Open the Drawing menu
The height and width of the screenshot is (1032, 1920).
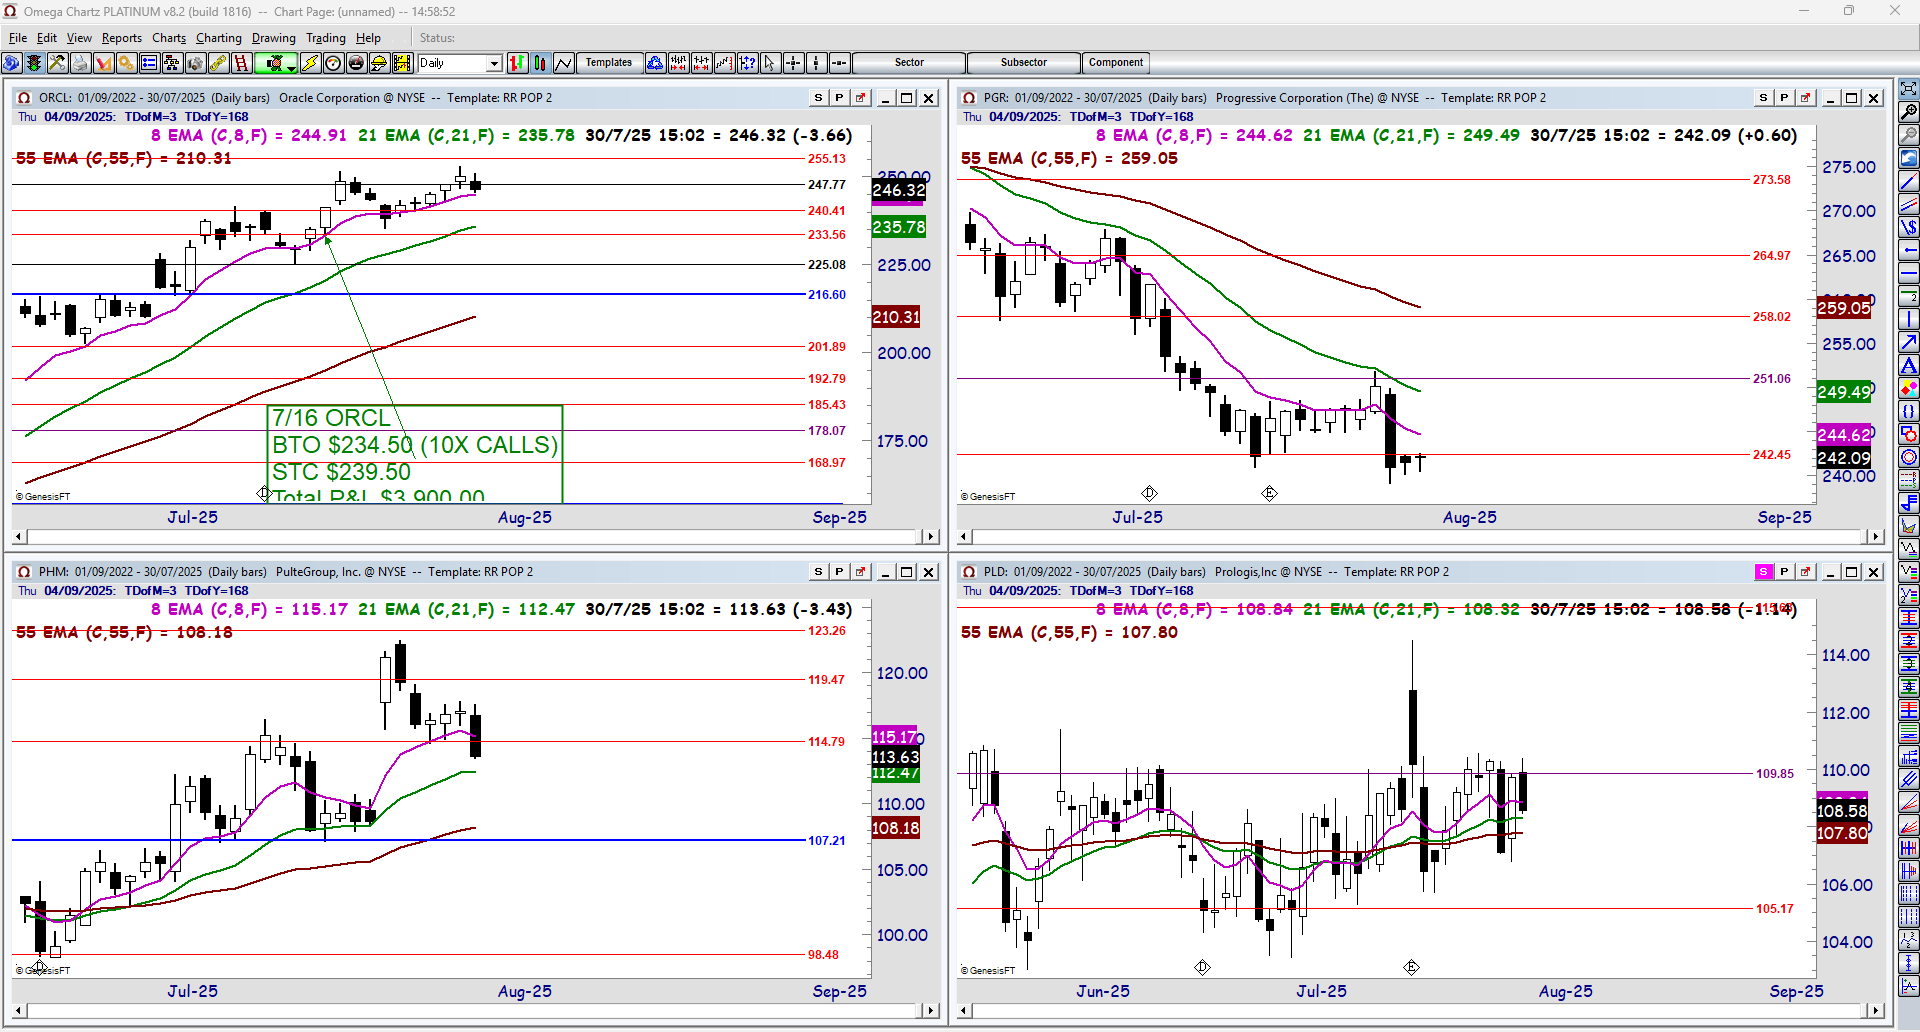[x=273, y=38]
